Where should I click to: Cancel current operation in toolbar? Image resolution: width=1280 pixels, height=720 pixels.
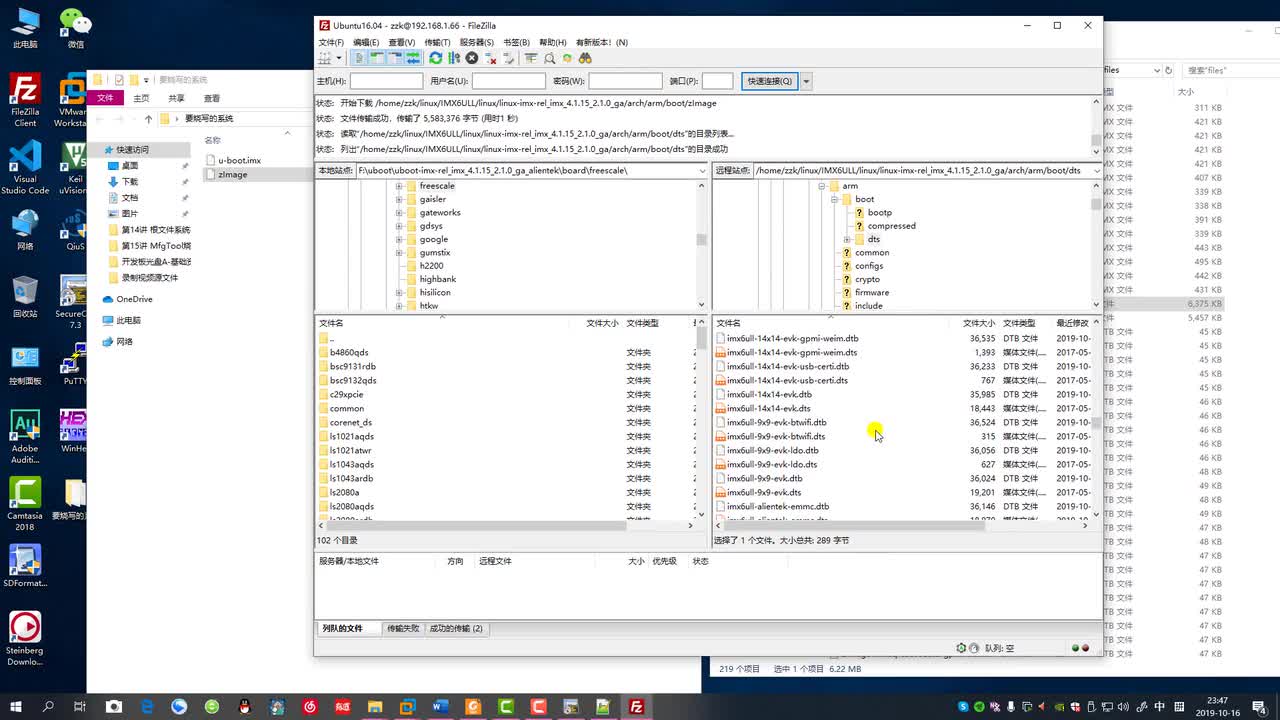click(471, 58)
